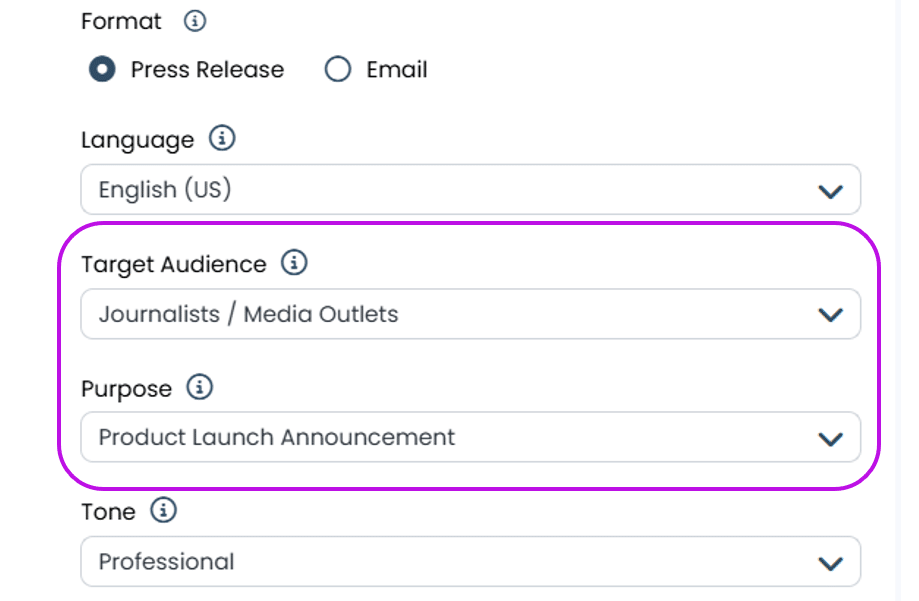Select the Press Release radio button
The width and height of the screenshot is (919, 601).
pos(101,69)
